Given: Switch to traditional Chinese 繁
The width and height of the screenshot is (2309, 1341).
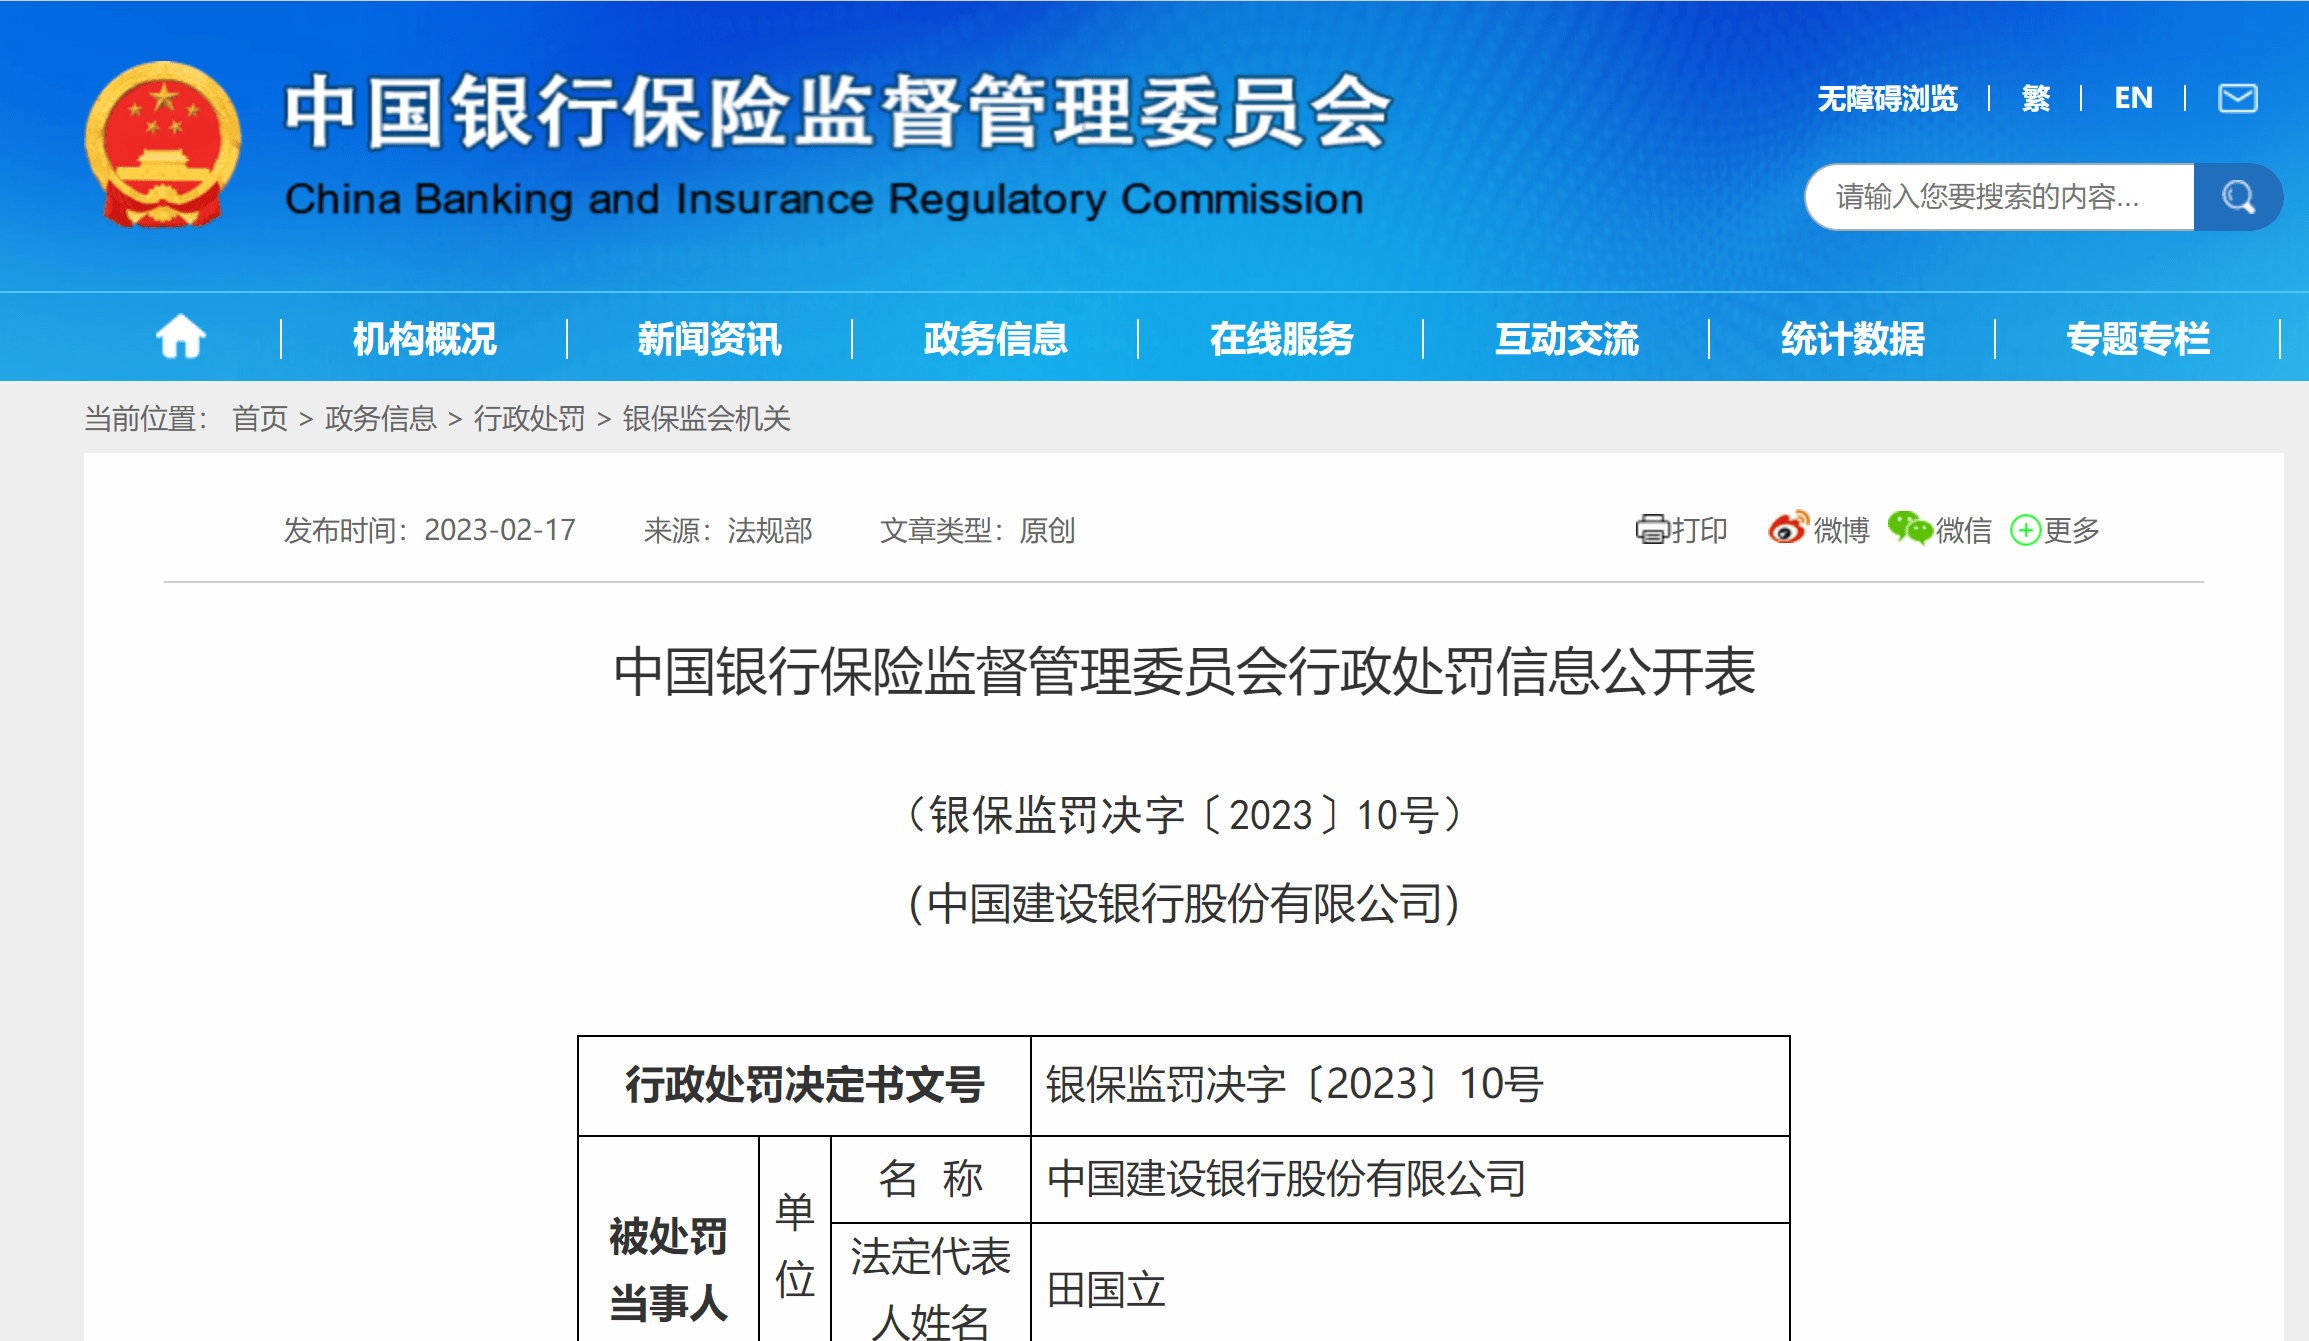Looking at the screenshot, I should point(2036,98).
